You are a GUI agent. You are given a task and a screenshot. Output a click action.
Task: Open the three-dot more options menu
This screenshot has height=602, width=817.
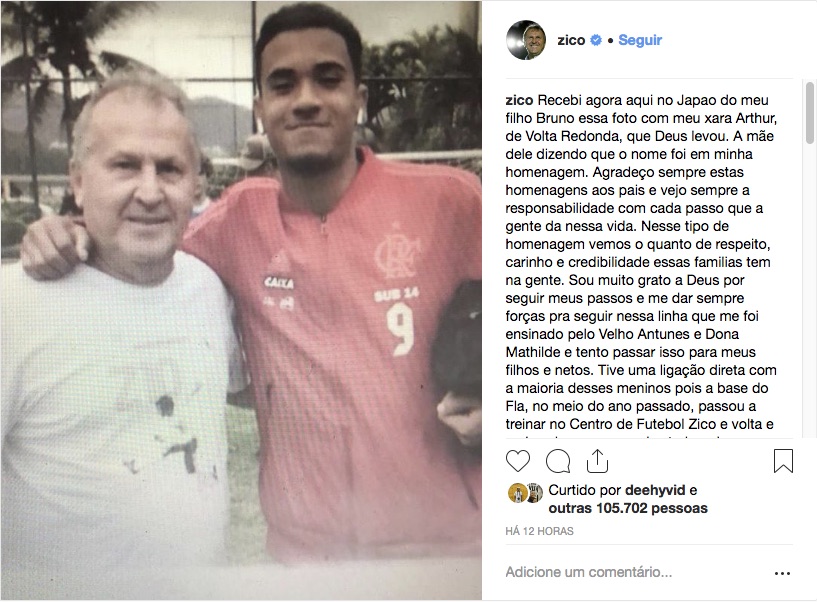(782, 573)
